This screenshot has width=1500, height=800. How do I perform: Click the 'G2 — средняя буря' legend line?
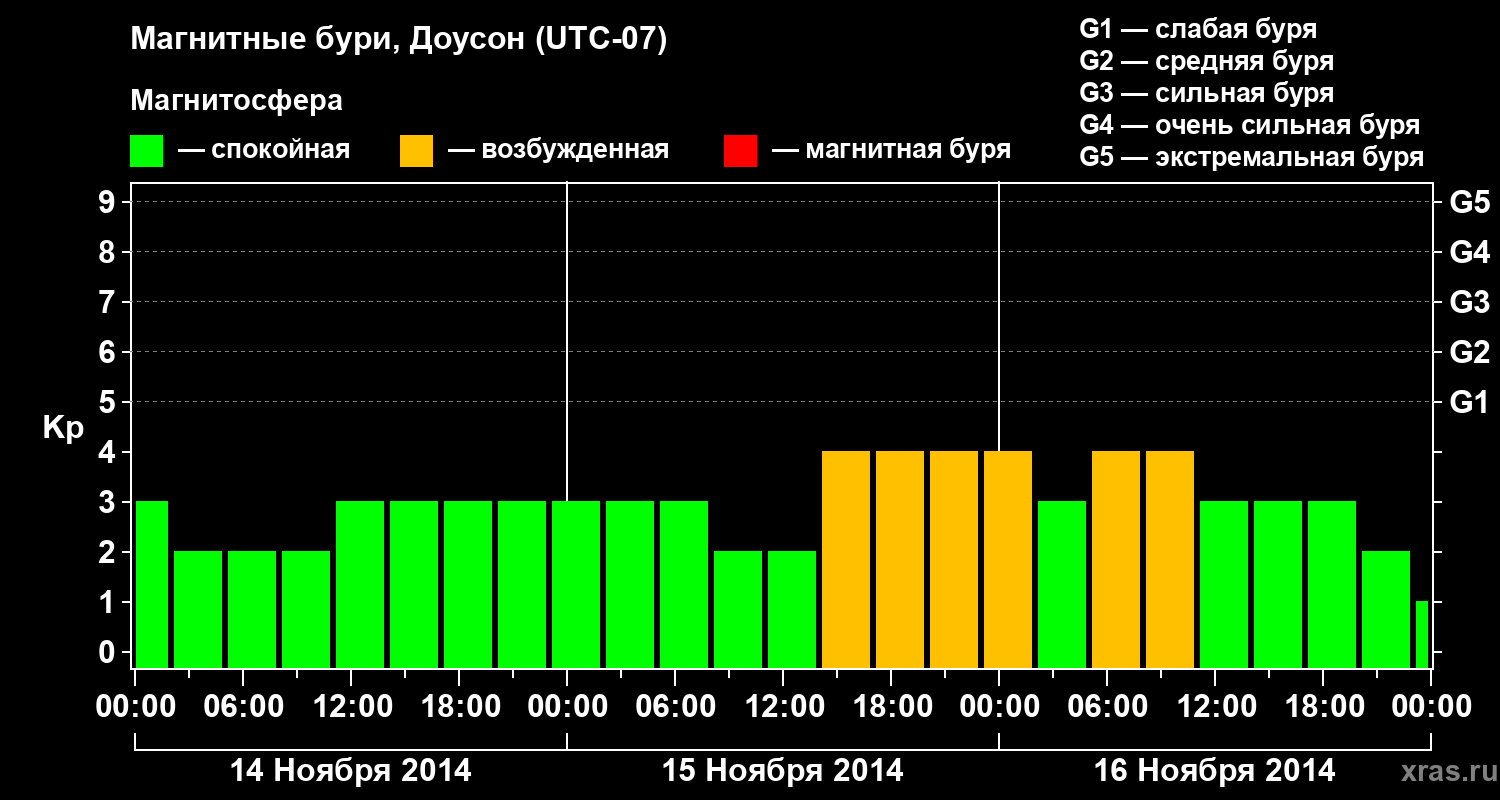pyautogui.click(x=1206, y=61)
